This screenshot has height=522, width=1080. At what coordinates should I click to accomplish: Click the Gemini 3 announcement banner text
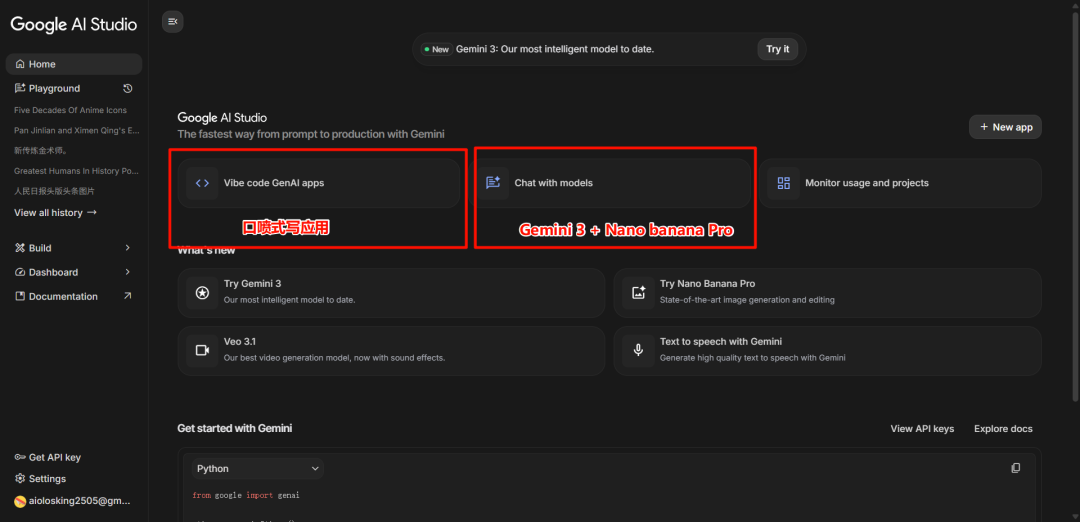(x=554, y=50)
